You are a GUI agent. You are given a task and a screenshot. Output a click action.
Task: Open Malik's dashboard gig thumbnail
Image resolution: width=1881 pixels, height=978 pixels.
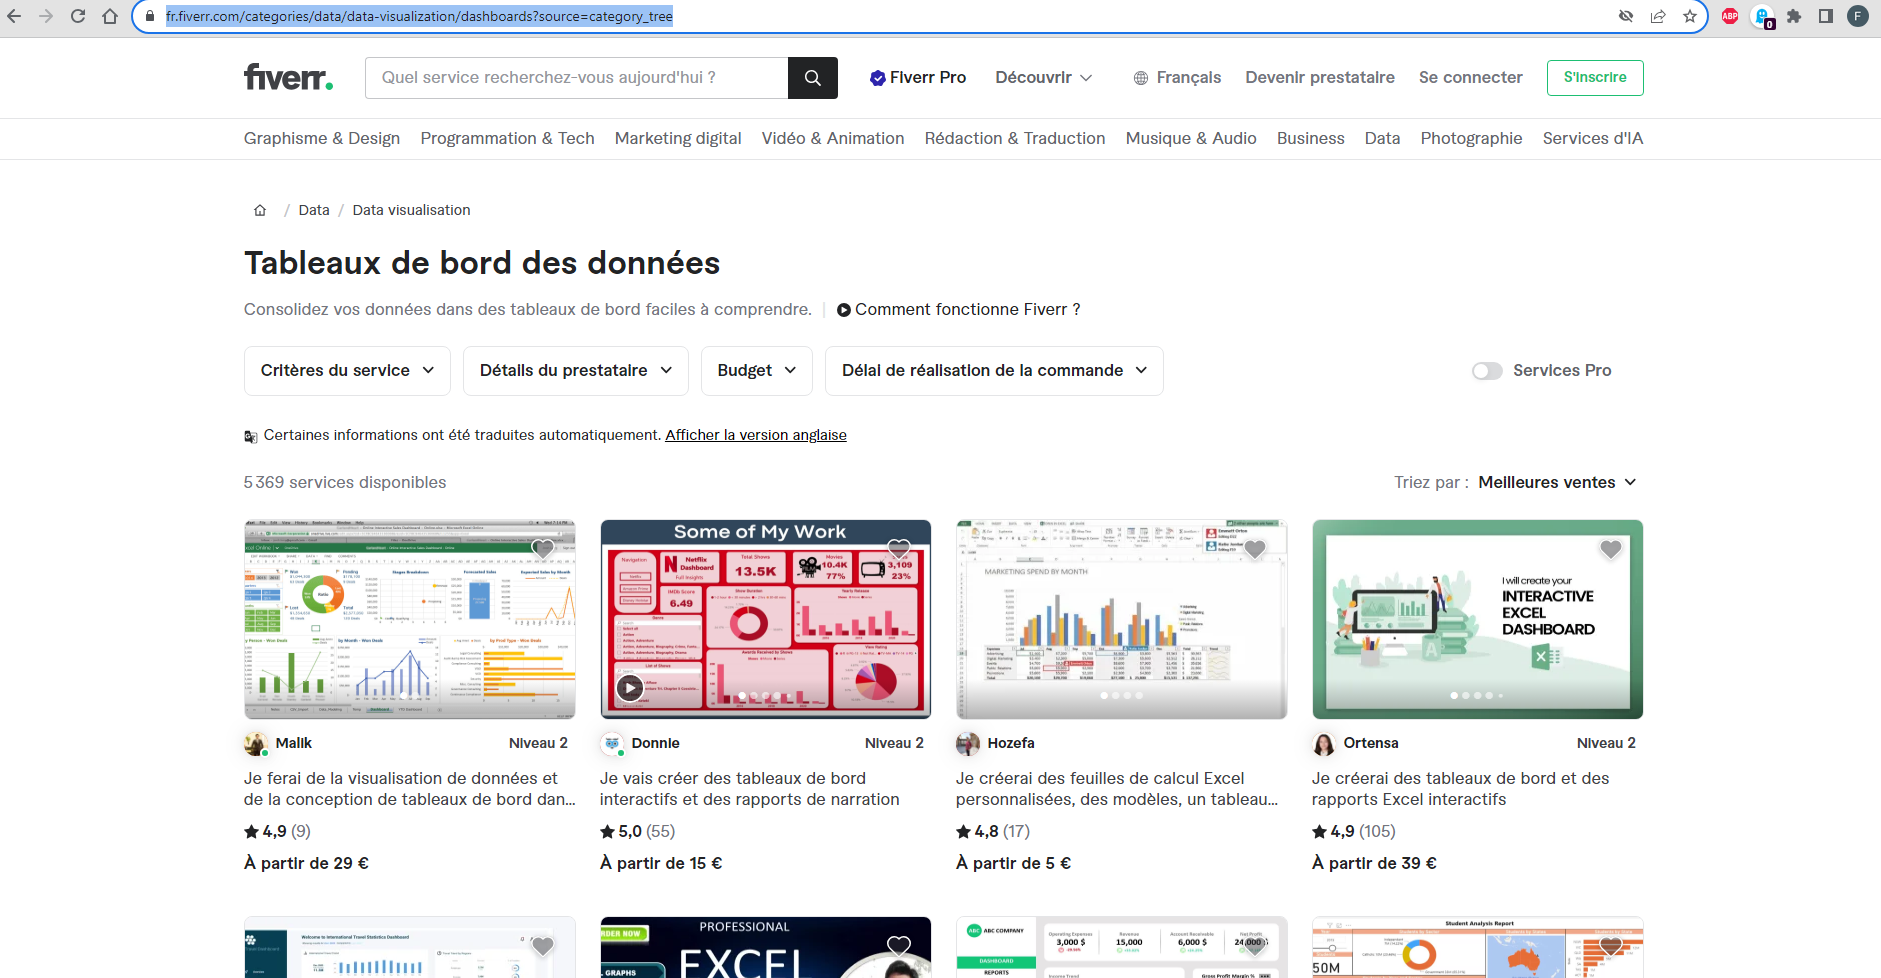tap(410, 619)
